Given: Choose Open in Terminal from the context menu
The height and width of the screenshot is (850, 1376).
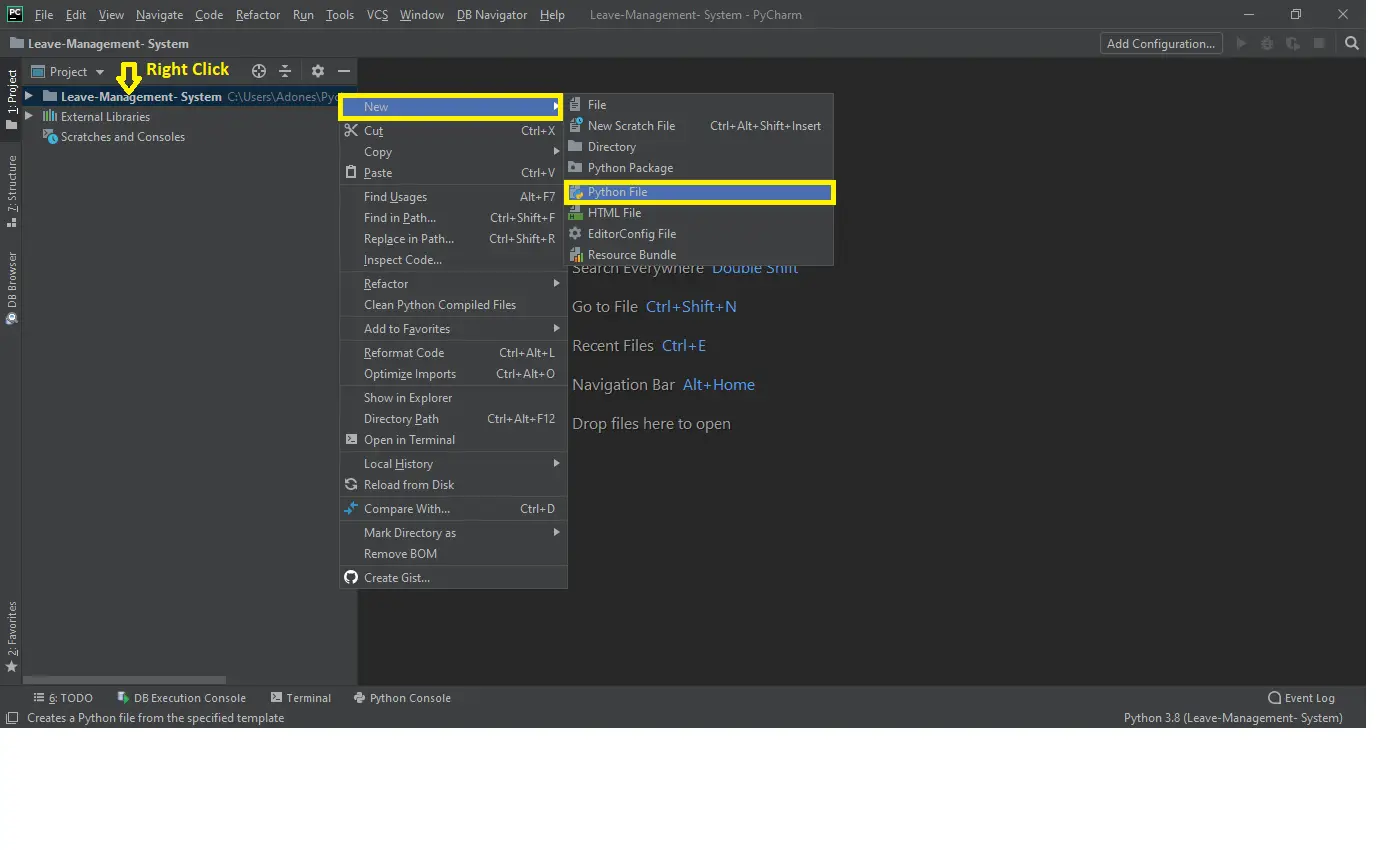Looking at the screenshot, I should [x=409, y=439].
